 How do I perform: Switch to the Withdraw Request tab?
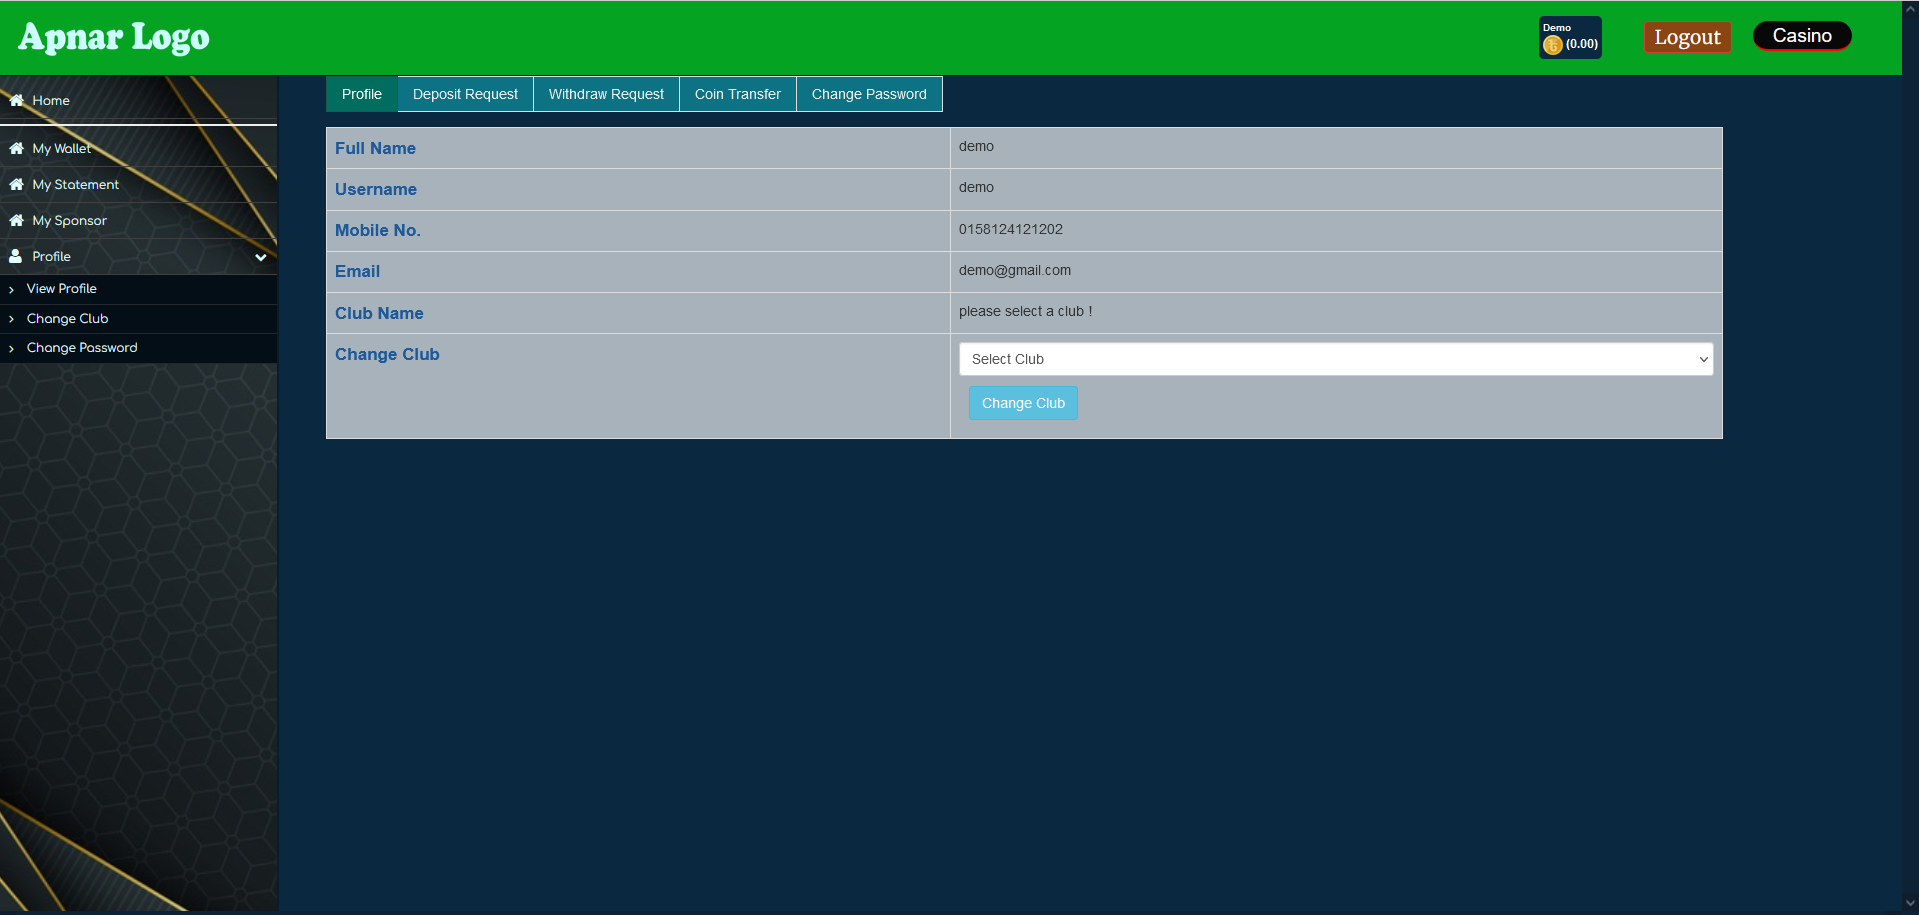pyautogui.click(x=606, y=94)
